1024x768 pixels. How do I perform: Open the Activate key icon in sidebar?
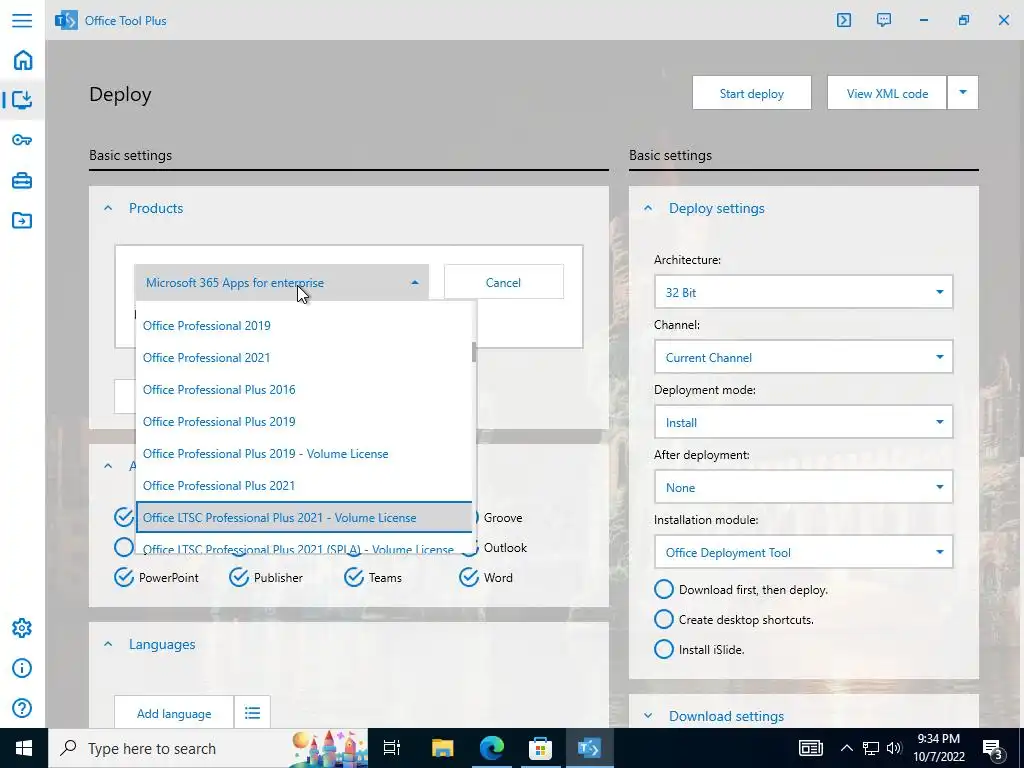pos(22,140)
